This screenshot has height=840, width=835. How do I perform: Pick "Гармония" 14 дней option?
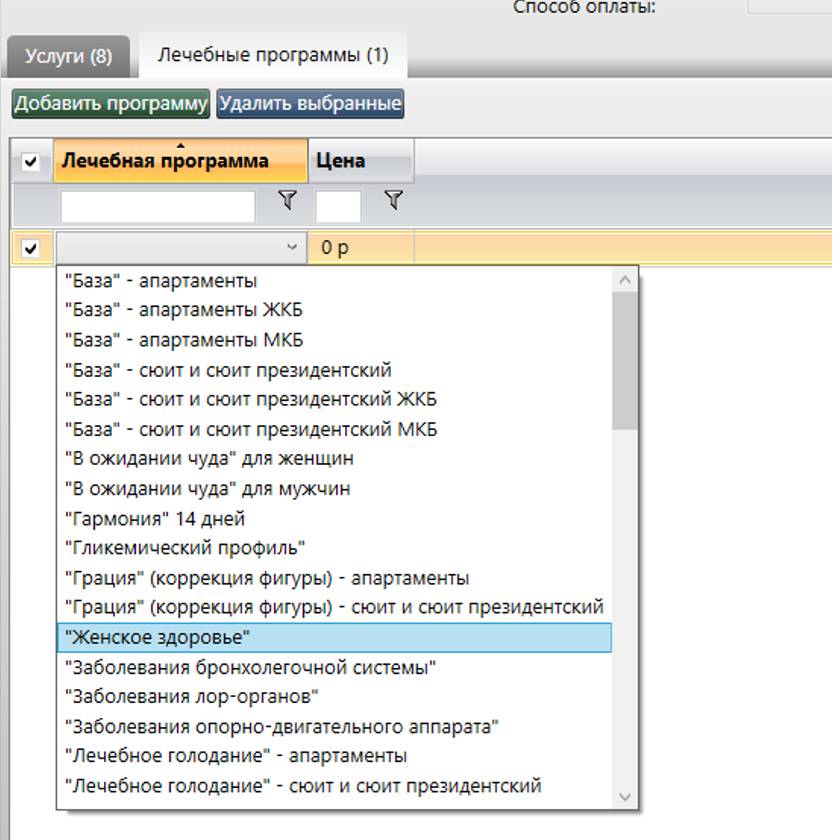pyautogui.click(x=156, y=519)
